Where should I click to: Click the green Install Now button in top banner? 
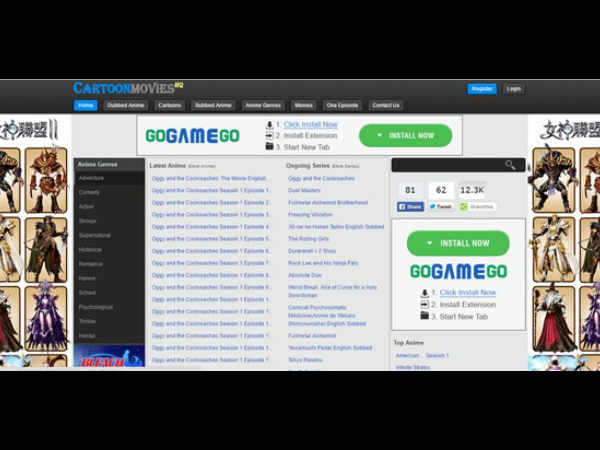pyautogui.click(x=406, y=135)
